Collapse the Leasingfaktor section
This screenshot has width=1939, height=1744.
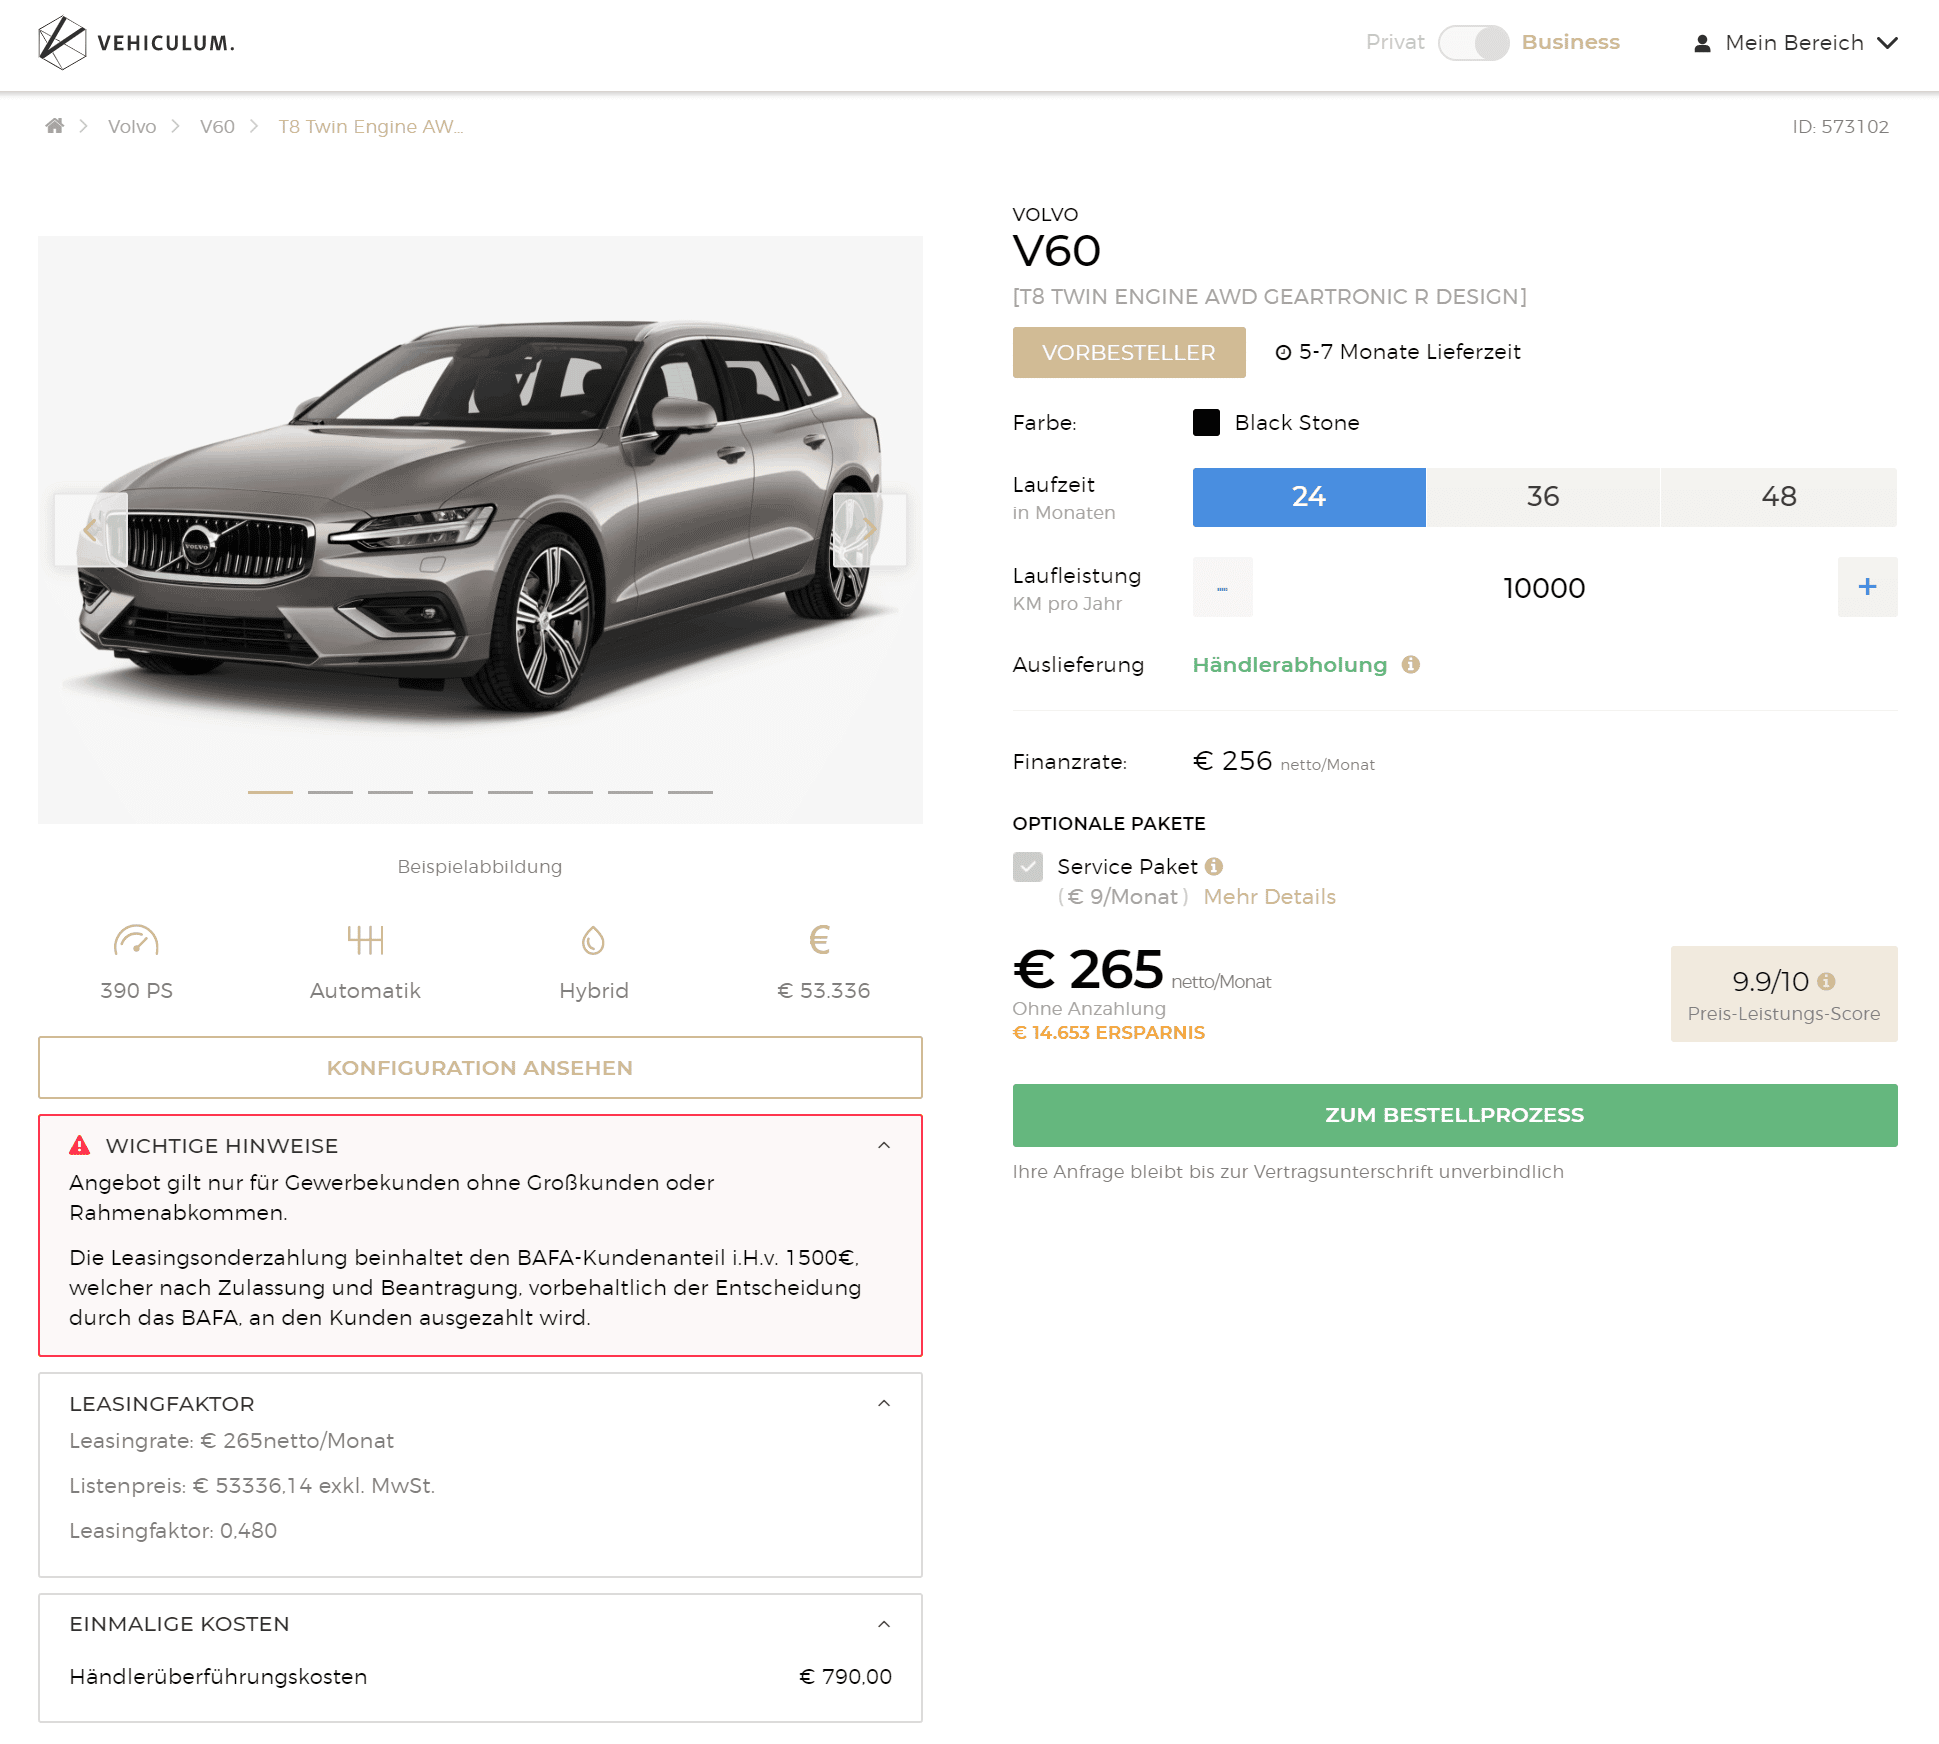pyautogui.click(x=884, y=1403)
